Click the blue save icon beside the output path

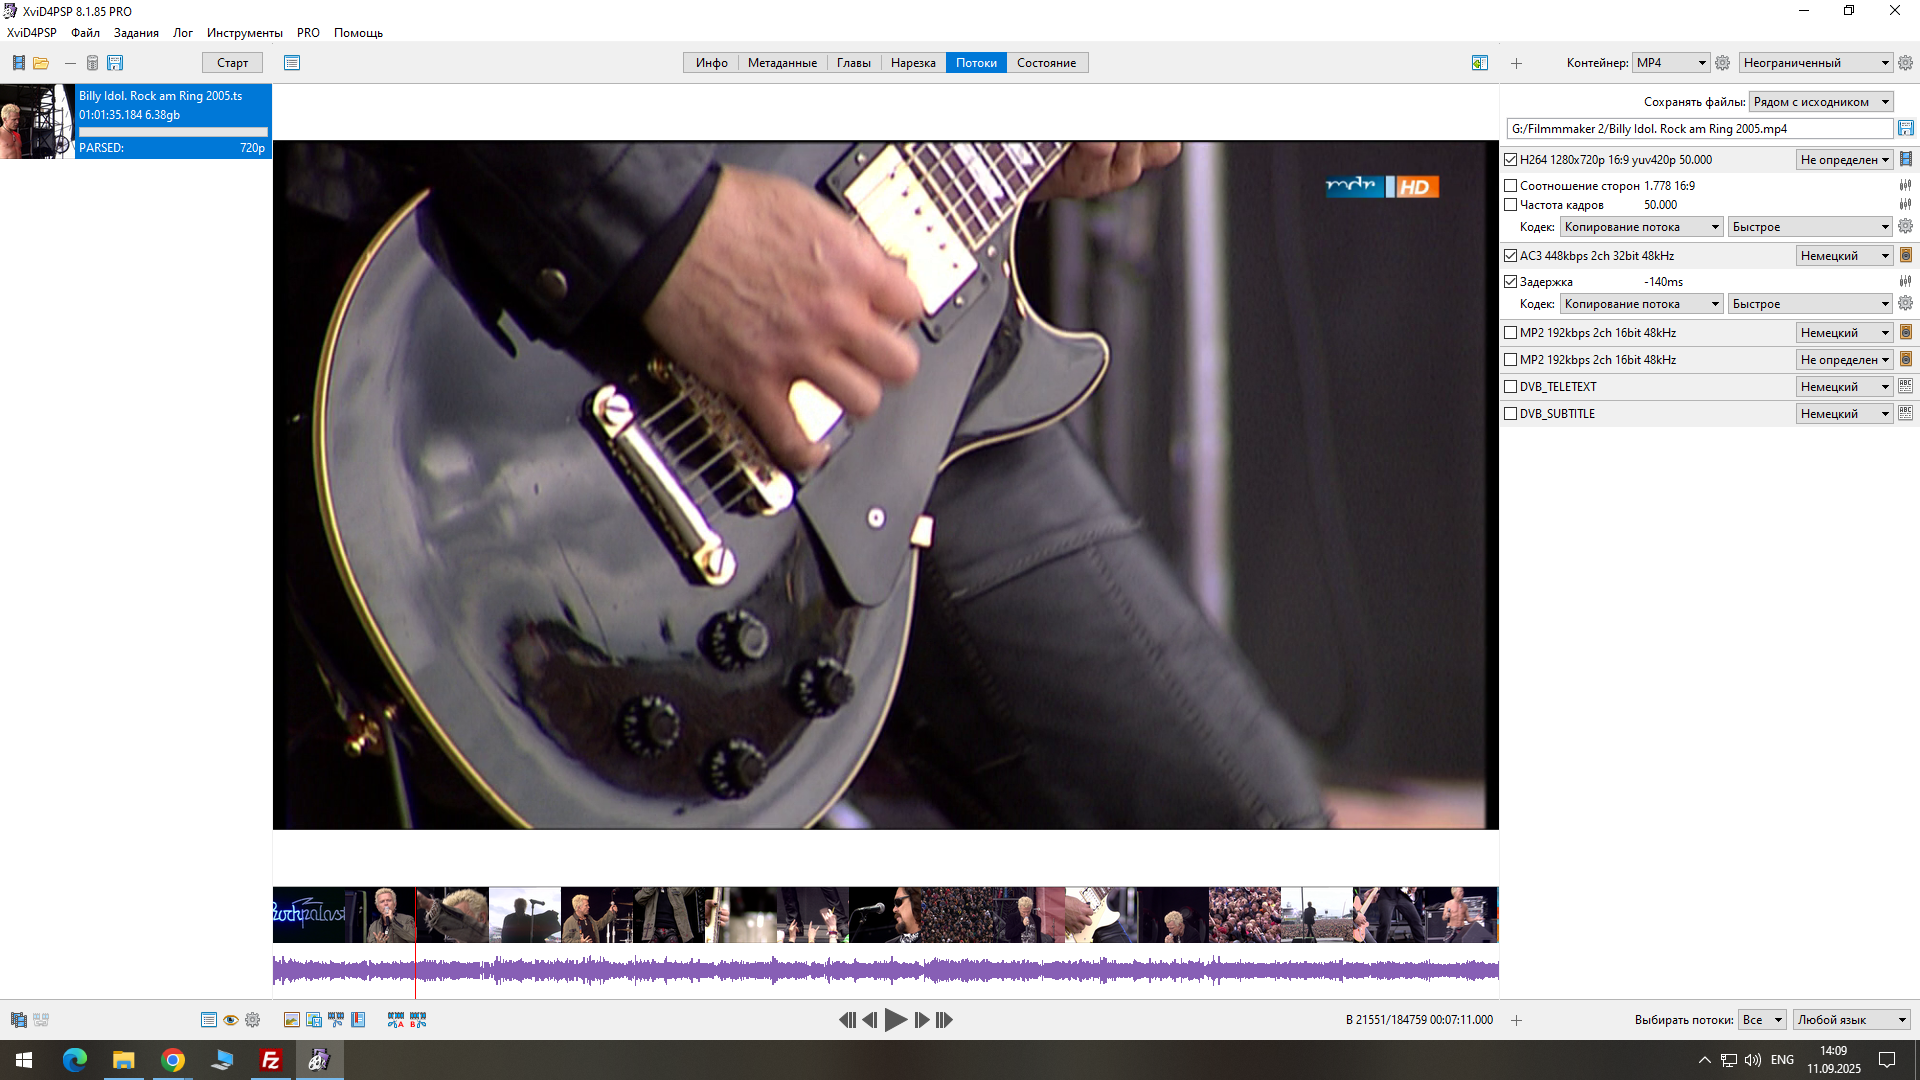point(1906,128)
